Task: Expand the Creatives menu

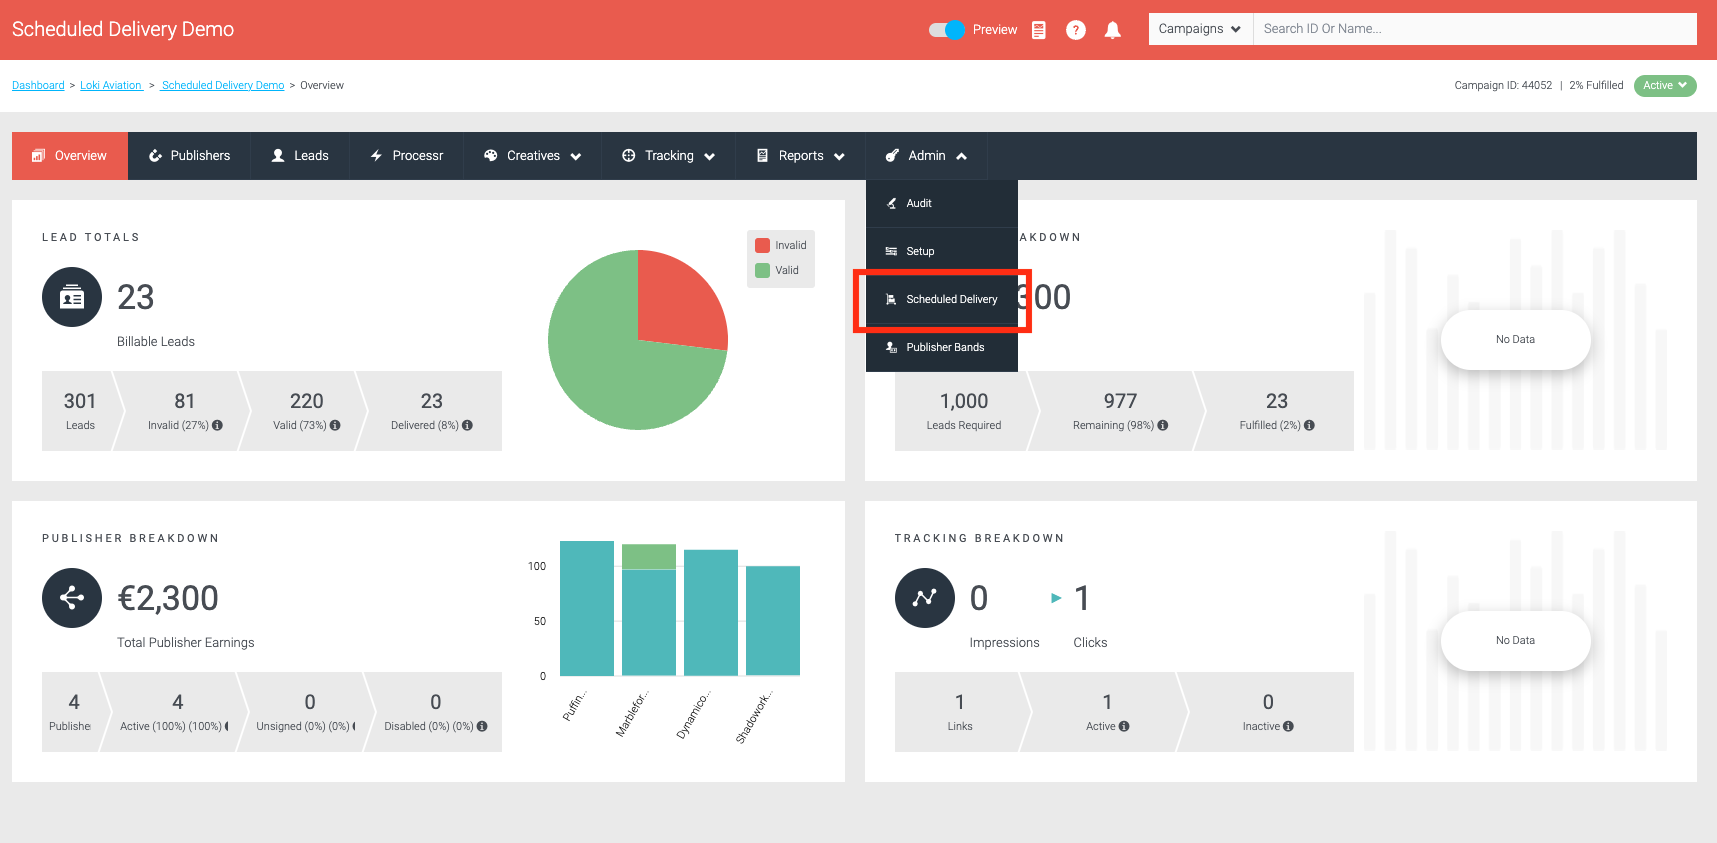Action: [x=533, y=156]
